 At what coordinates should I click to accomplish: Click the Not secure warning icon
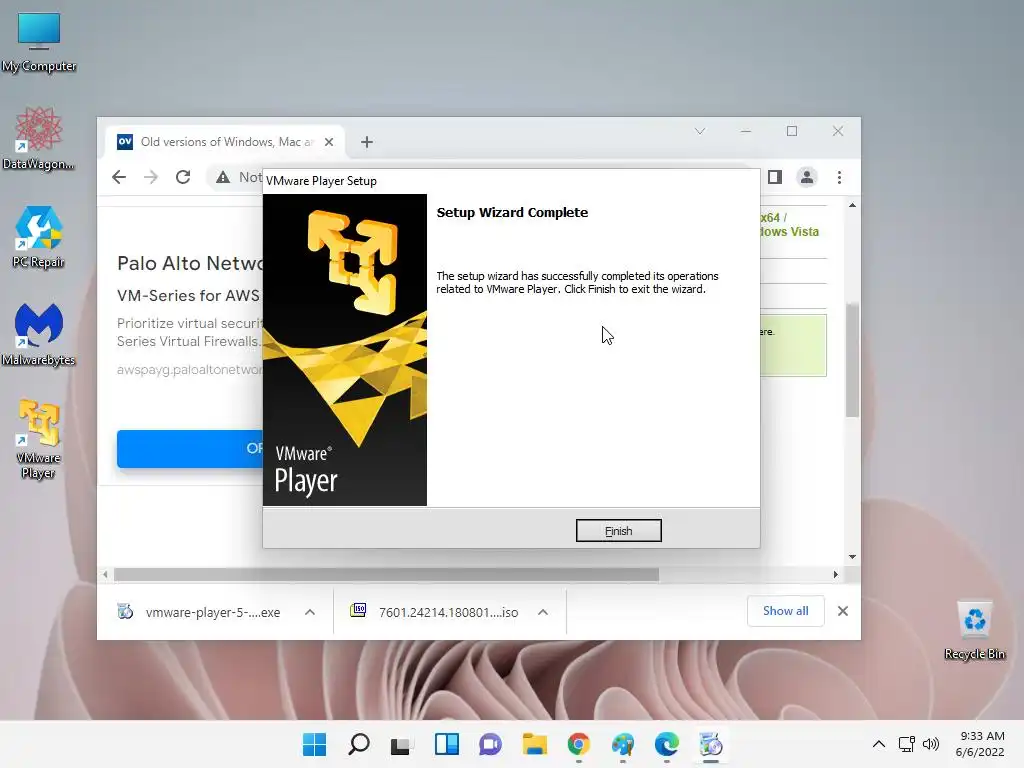point(223,177)
